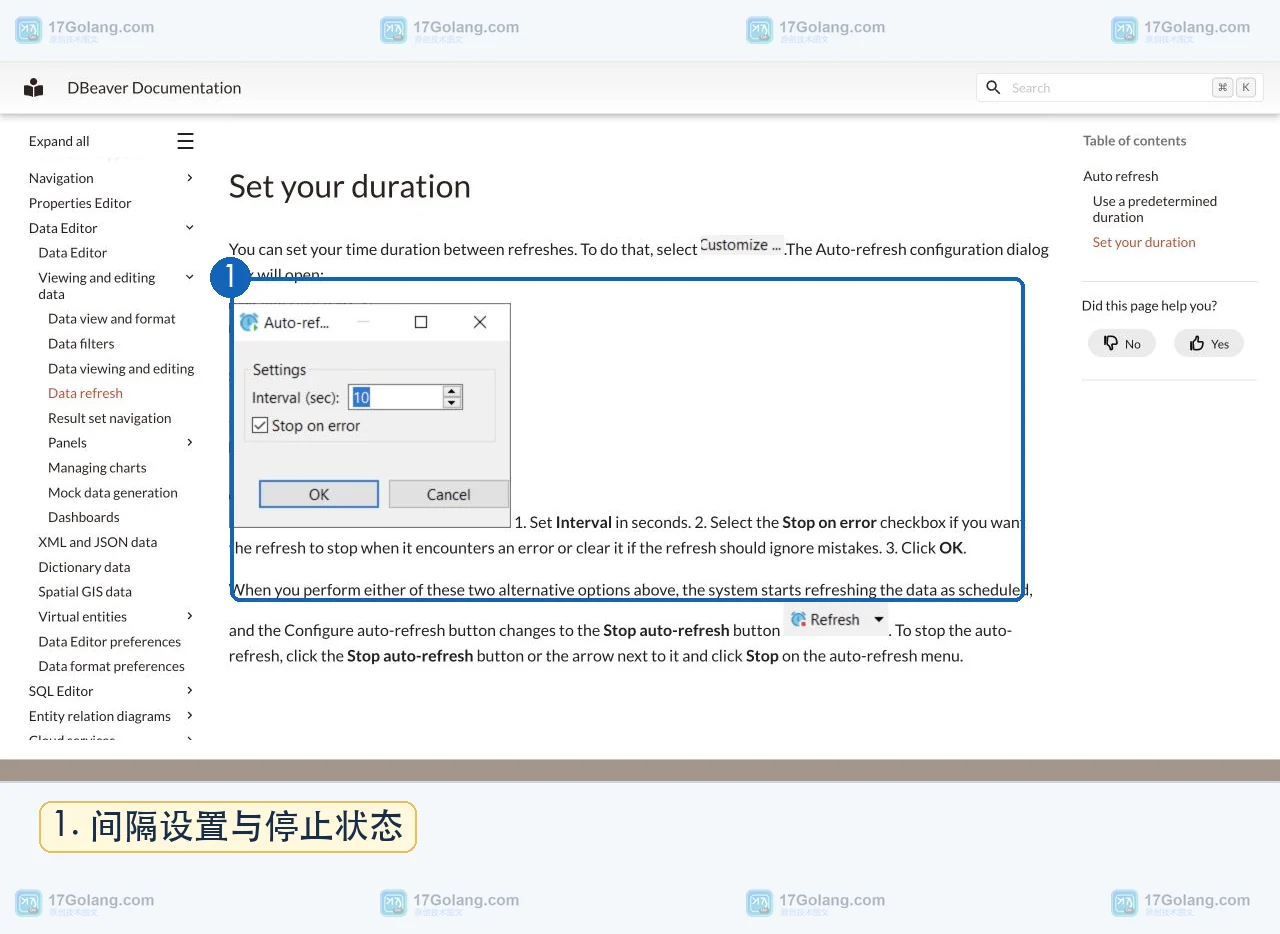Click the search magnifier icon
The height and width of the screenshot is (934, 1280).
(993, 88)
